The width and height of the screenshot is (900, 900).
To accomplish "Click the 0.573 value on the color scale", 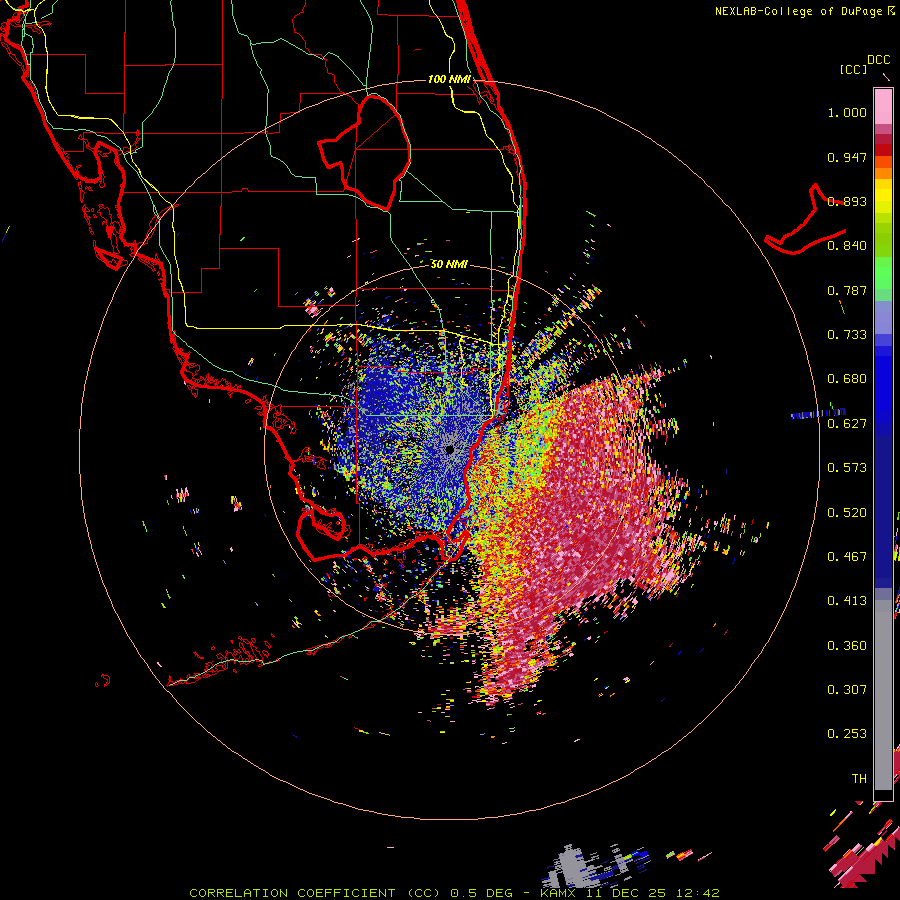I will click(847, 468).
